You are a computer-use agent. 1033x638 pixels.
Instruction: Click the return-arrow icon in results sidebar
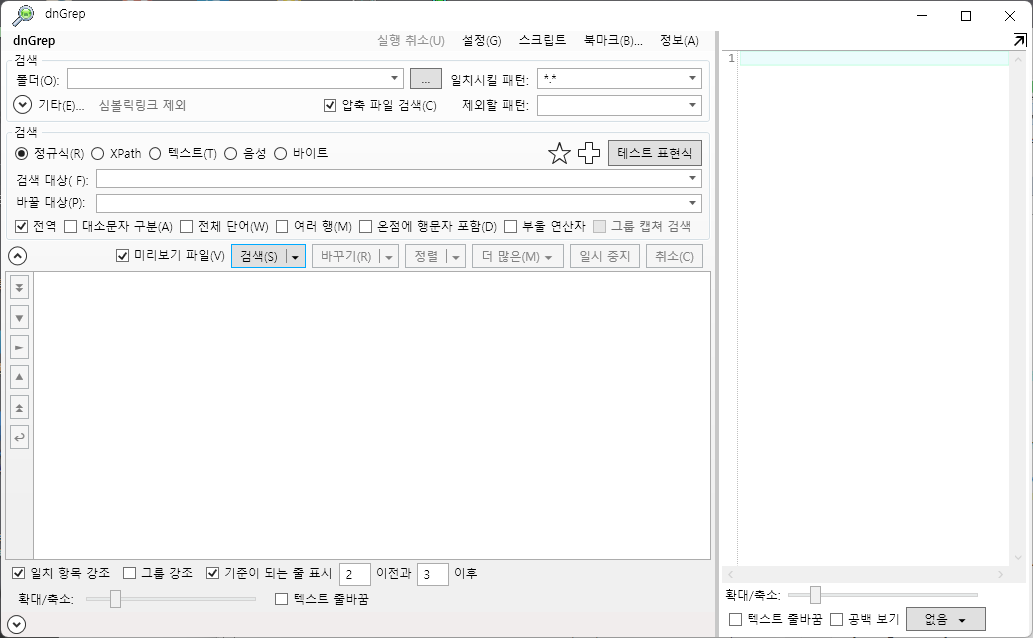tap(19, 437)
